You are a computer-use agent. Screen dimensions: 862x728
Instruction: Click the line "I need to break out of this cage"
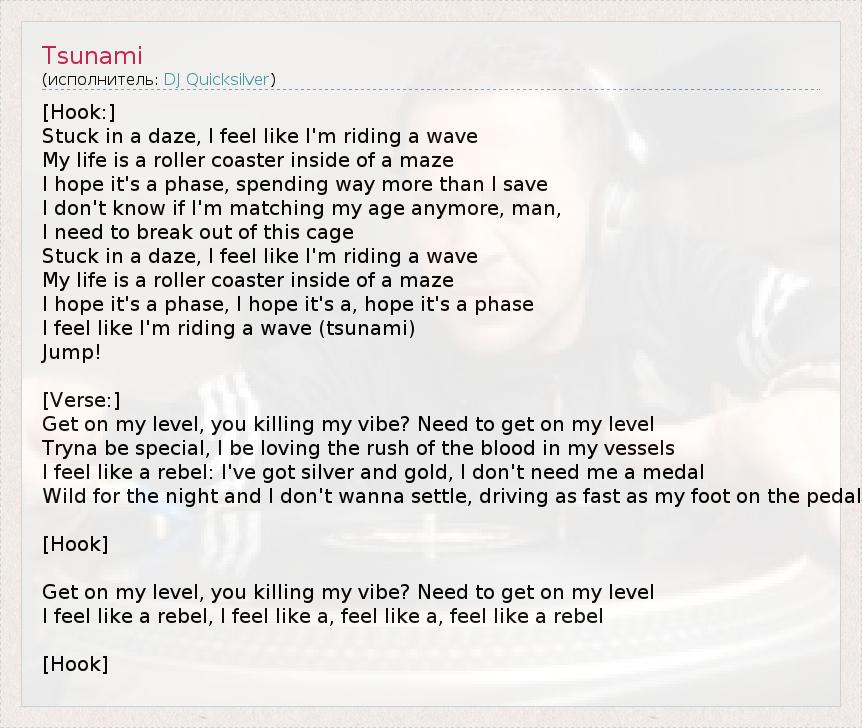pyautogui.click(x=198, y=232)
